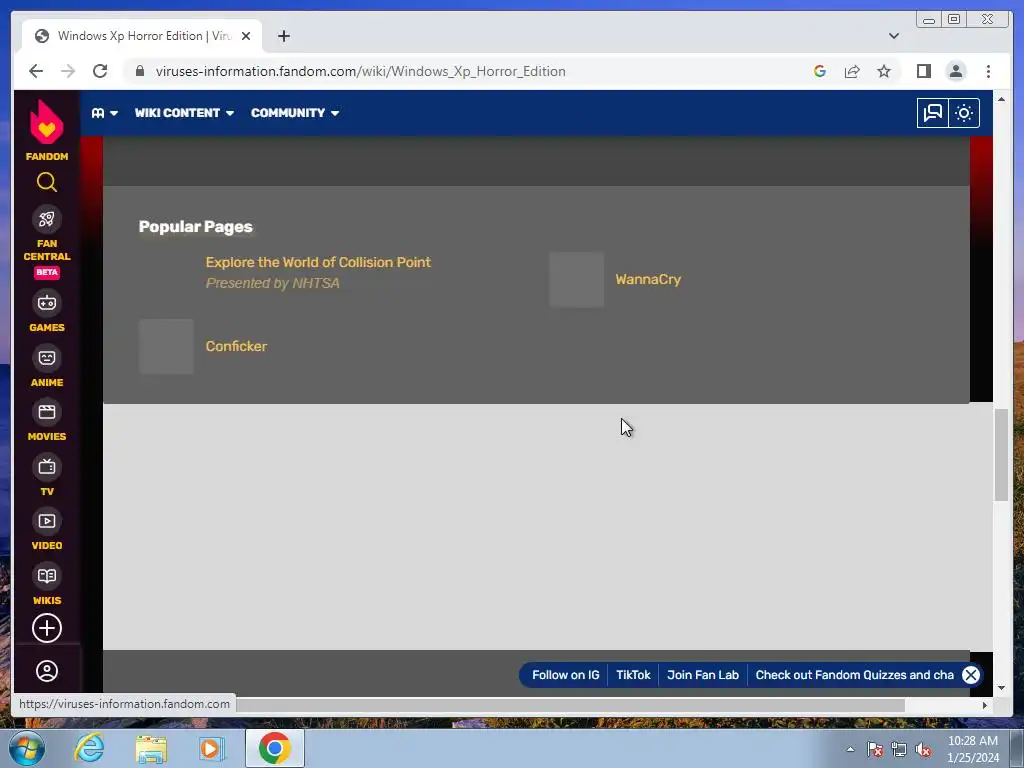The width and height of the screenshot is (1024, 768).
Task: Open the network tray icon
Action: [899, 750]
